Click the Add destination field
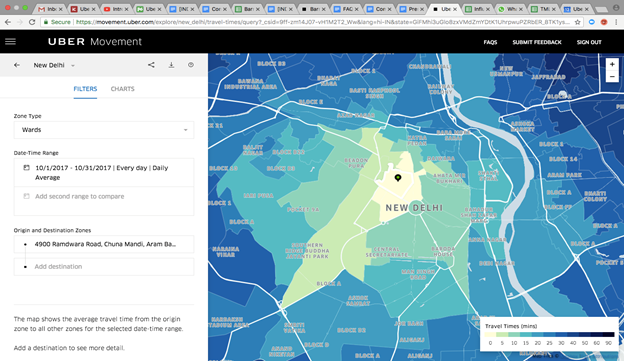624x361 pixels. 104,267
